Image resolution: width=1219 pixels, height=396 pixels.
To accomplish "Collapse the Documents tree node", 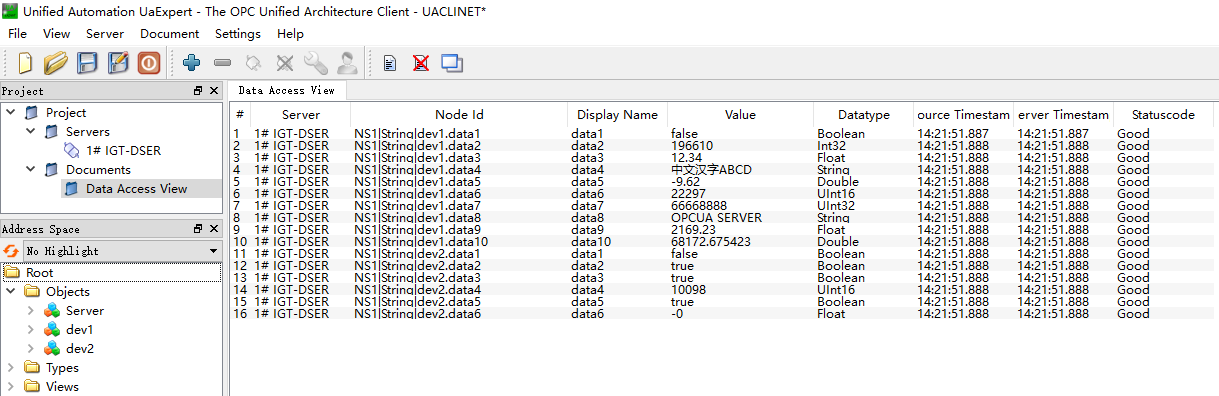I will (x=31, y=169).
